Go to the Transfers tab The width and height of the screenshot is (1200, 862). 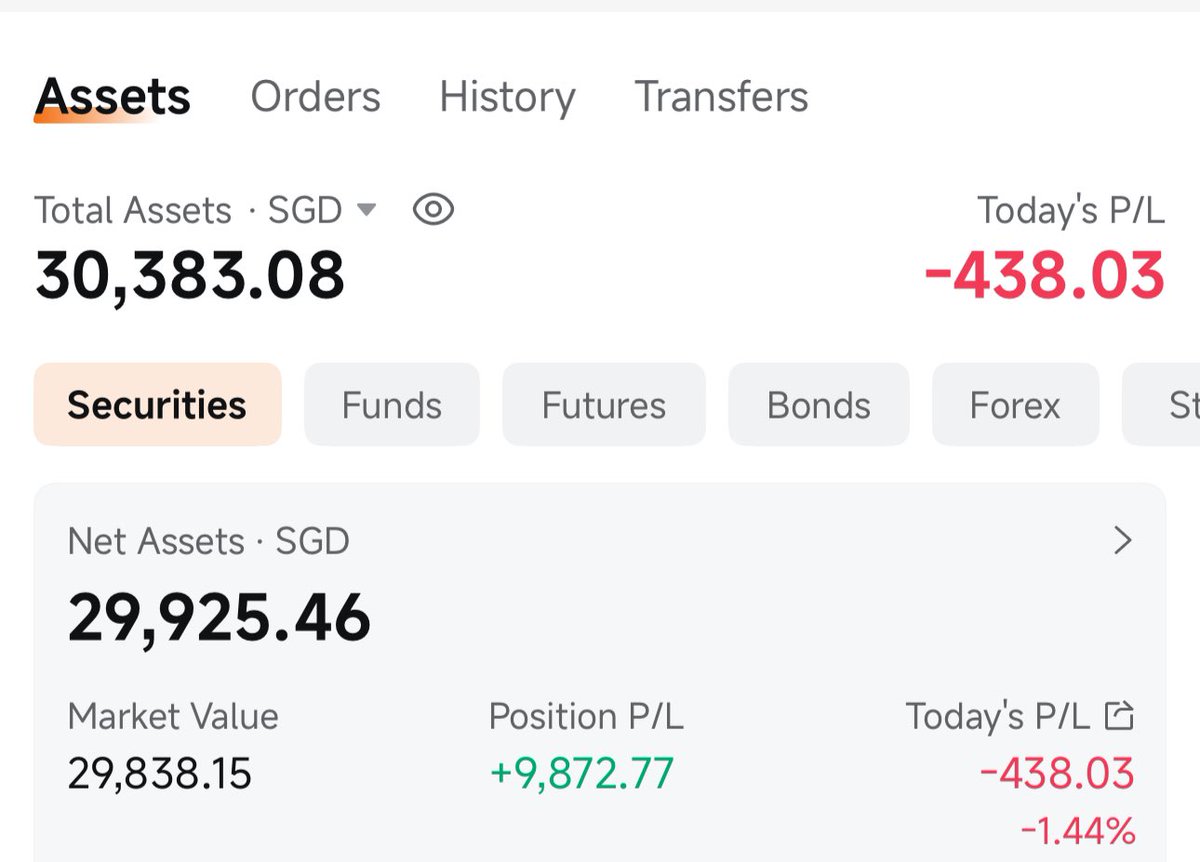[x=721, y=97]
